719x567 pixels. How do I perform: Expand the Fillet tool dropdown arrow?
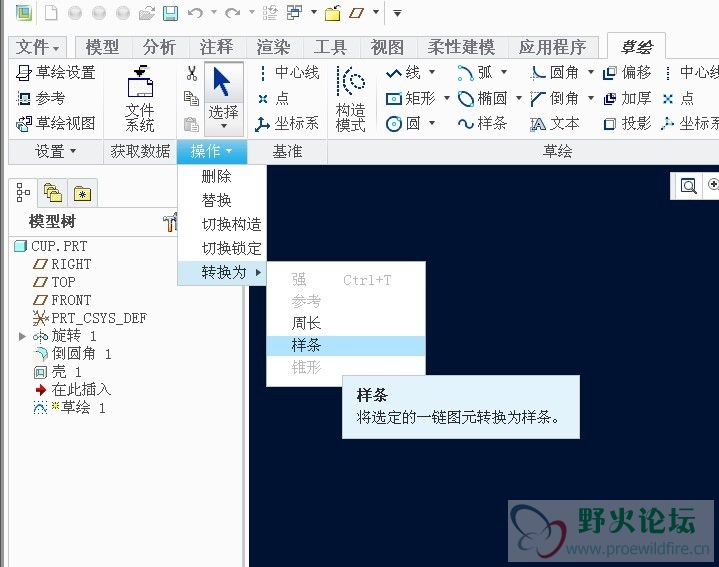coord(591,72)
